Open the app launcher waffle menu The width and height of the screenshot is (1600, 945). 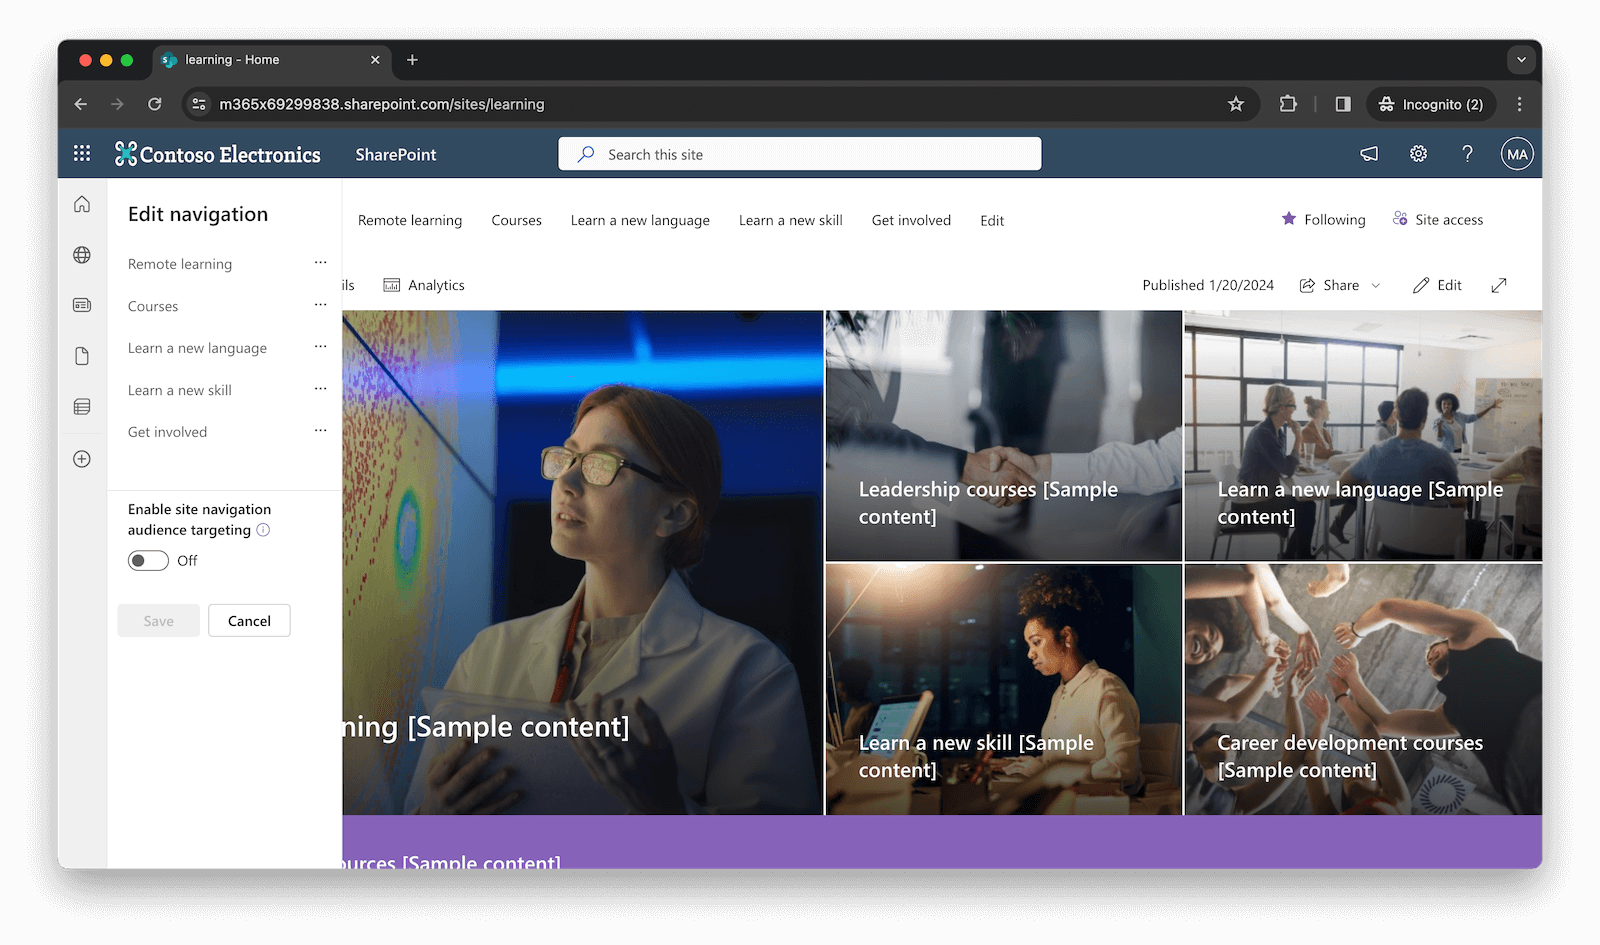click(x=81, y=153)
